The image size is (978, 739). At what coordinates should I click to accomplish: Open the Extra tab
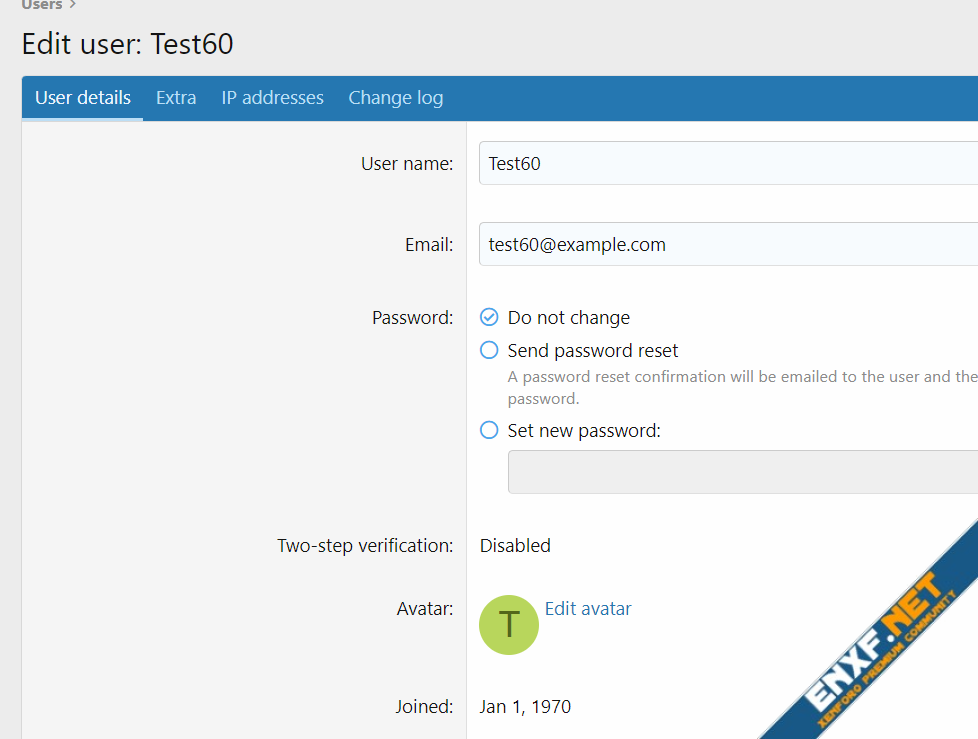176,98
